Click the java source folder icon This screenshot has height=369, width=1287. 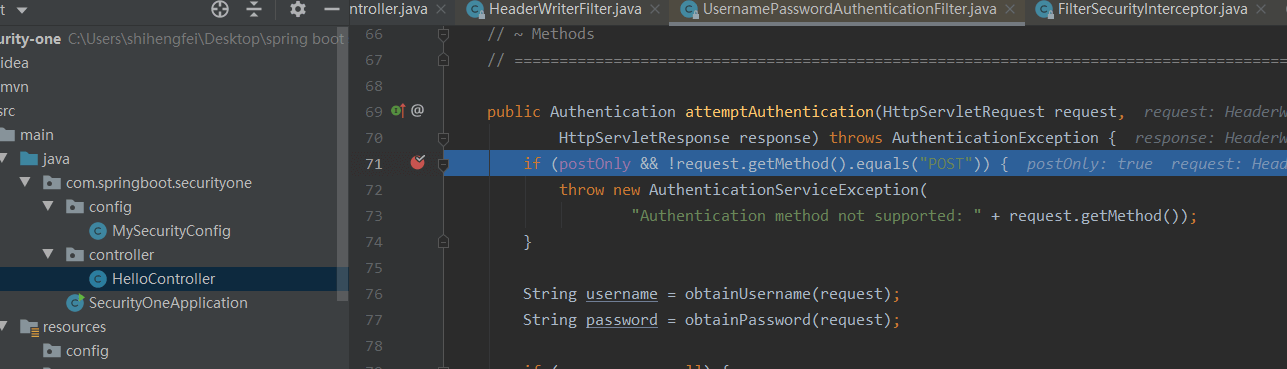pos(29,159)
